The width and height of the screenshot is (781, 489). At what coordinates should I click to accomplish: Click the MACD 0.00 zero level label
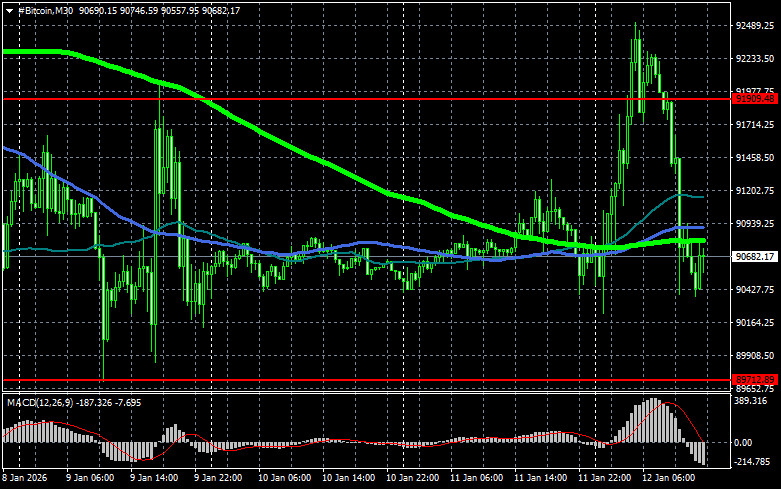click(x=743, y=442)
